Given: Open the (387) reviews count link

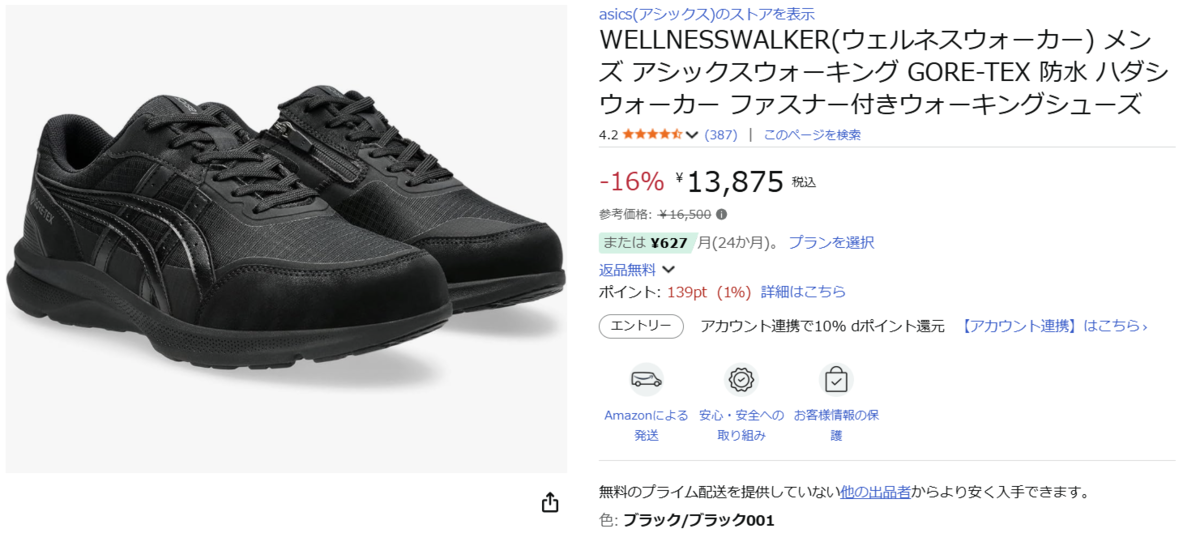Looking at the screenshot, I should 721,135.
